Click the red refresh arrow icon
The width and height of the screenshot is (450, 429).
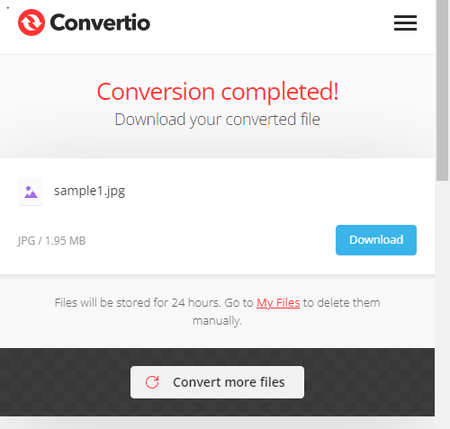pyautogui.click(x=152, y=382)
